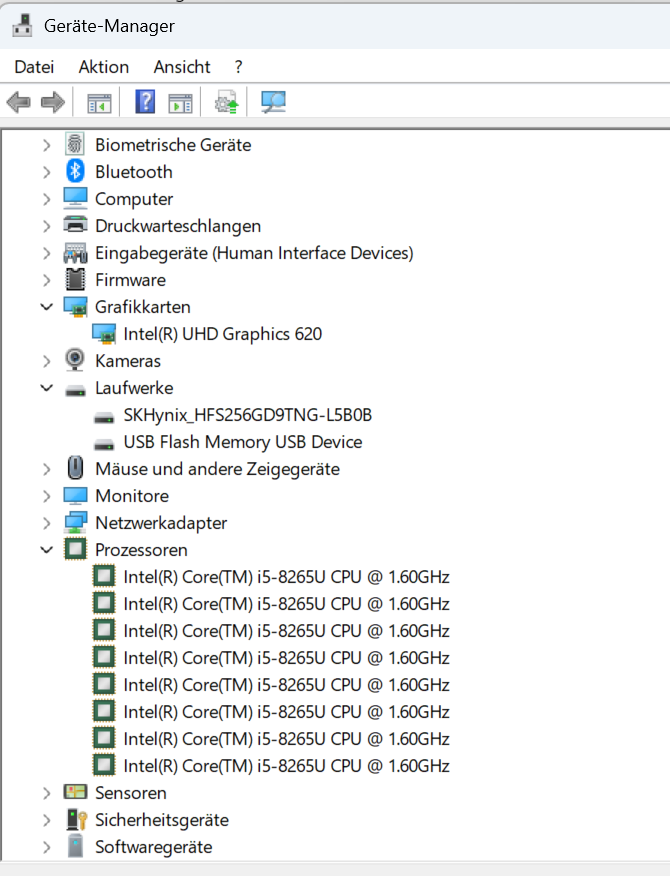Image resolution: width=670 pixels, height=876 pixels.
Task: Click the Netzwerkadapter category icon
Action: (75, 522)
